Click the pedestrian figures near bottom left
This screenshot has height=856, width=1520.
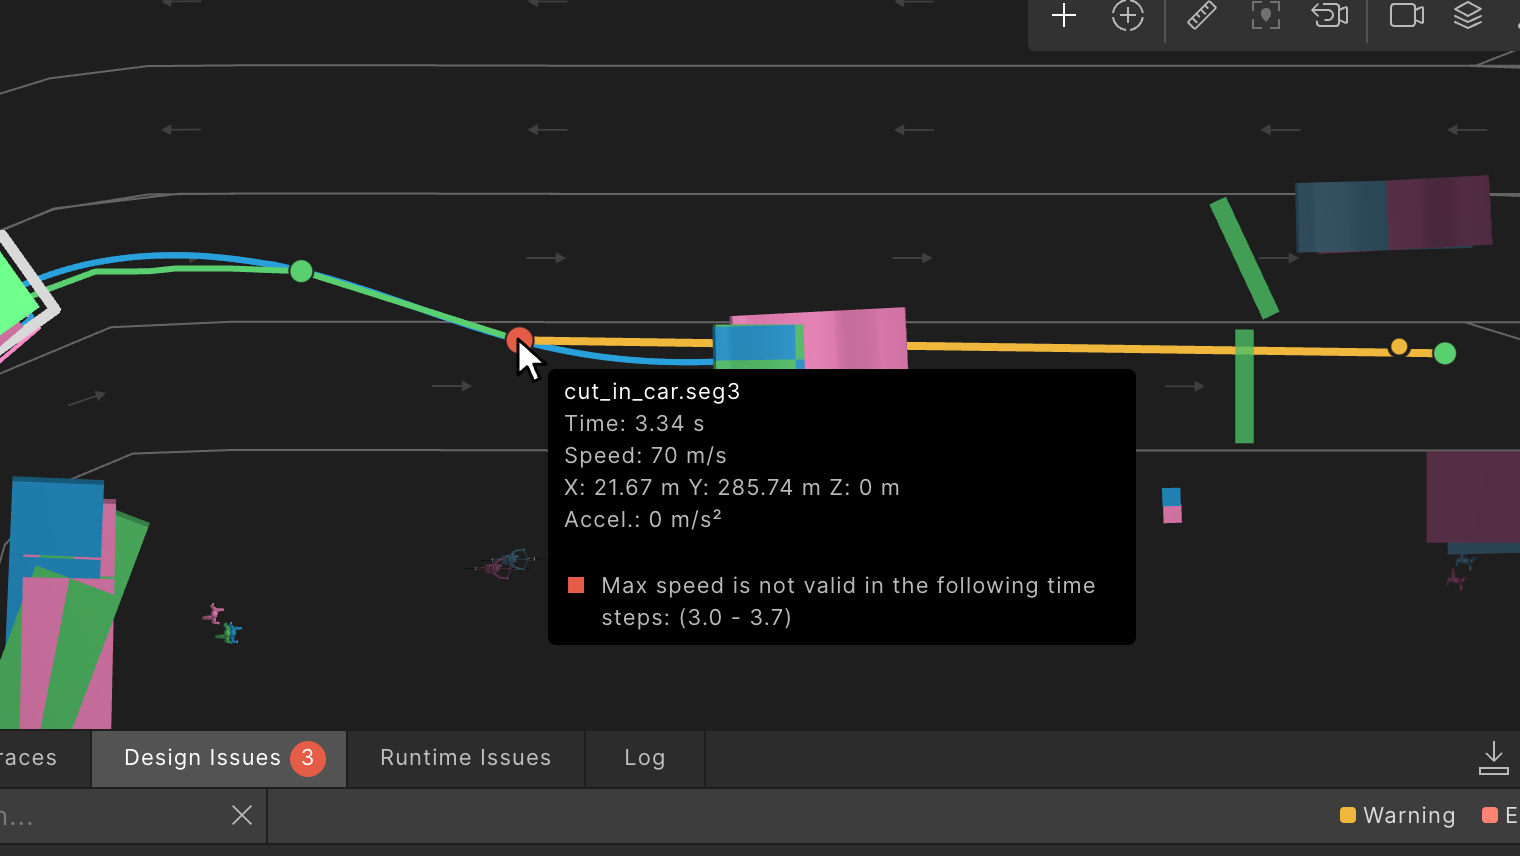coord(222,624)
